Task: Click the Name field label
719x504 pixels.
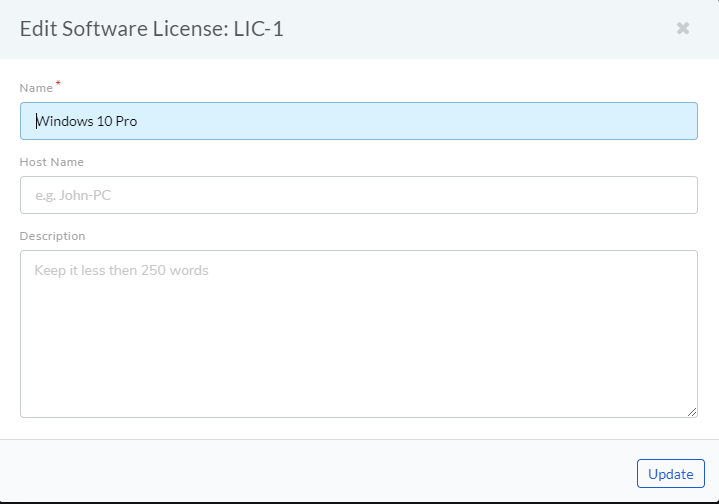Action: pyautogui.click(x=36, y=88)
